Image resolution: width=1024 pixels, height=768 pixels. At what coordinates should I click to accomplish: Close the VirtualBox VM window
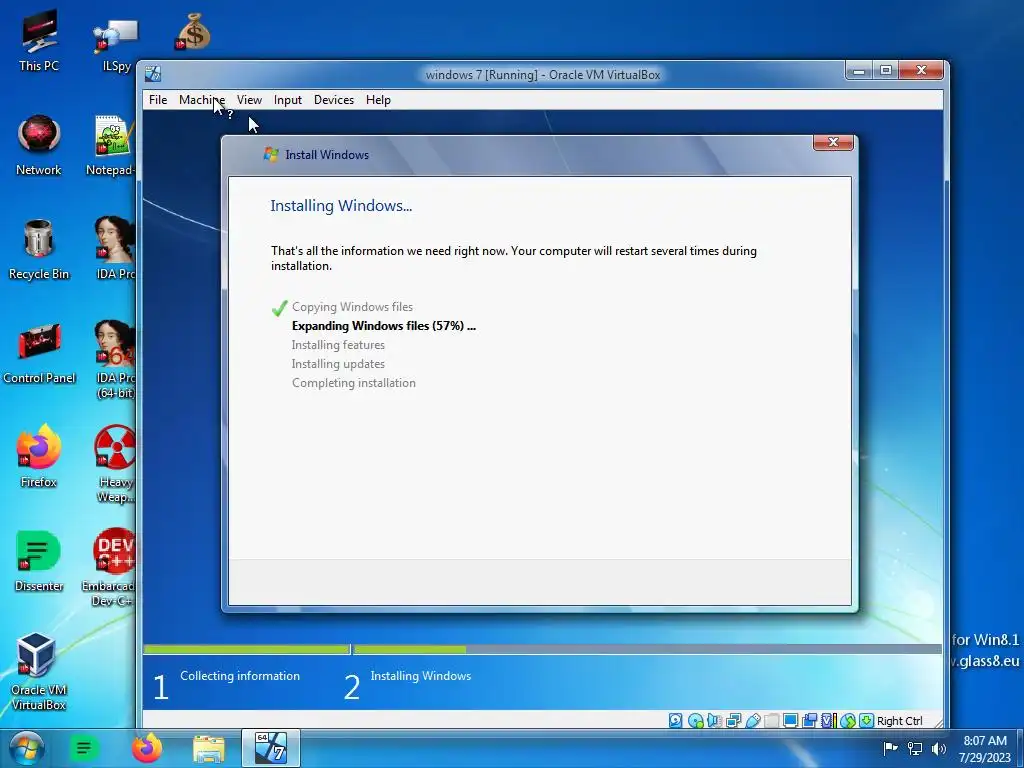click(x=921, y=71)
